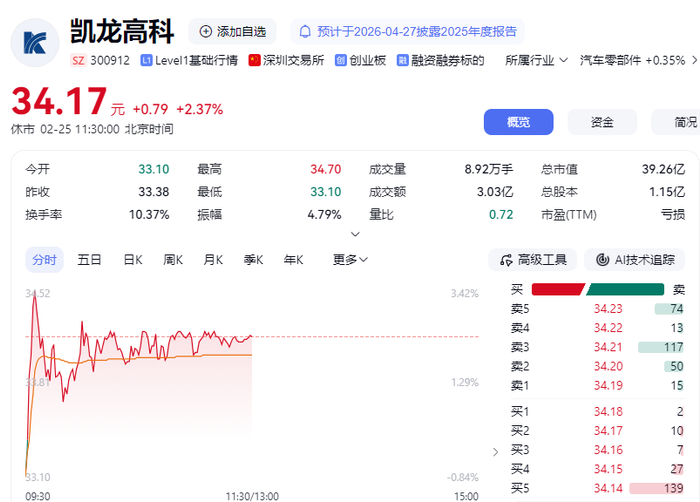Switch to the 概览 tab
700x502 pixels.
[x=519, y=122]
